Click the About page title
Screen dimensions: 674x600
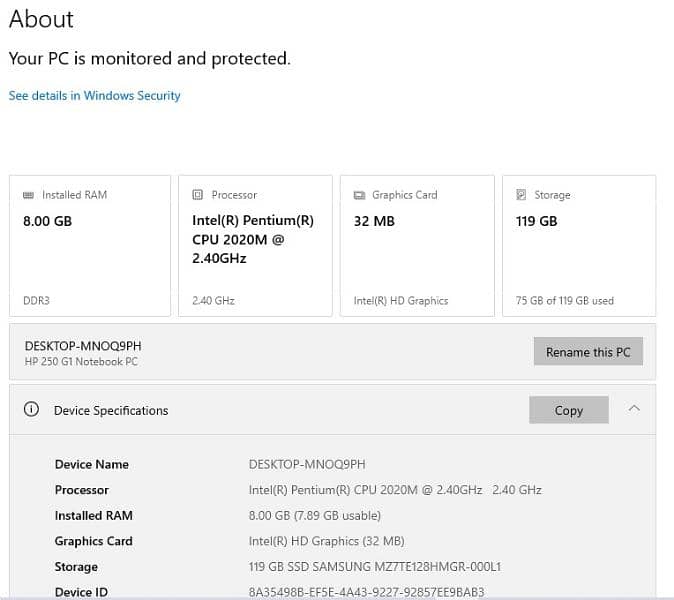[x=41, y=19]
